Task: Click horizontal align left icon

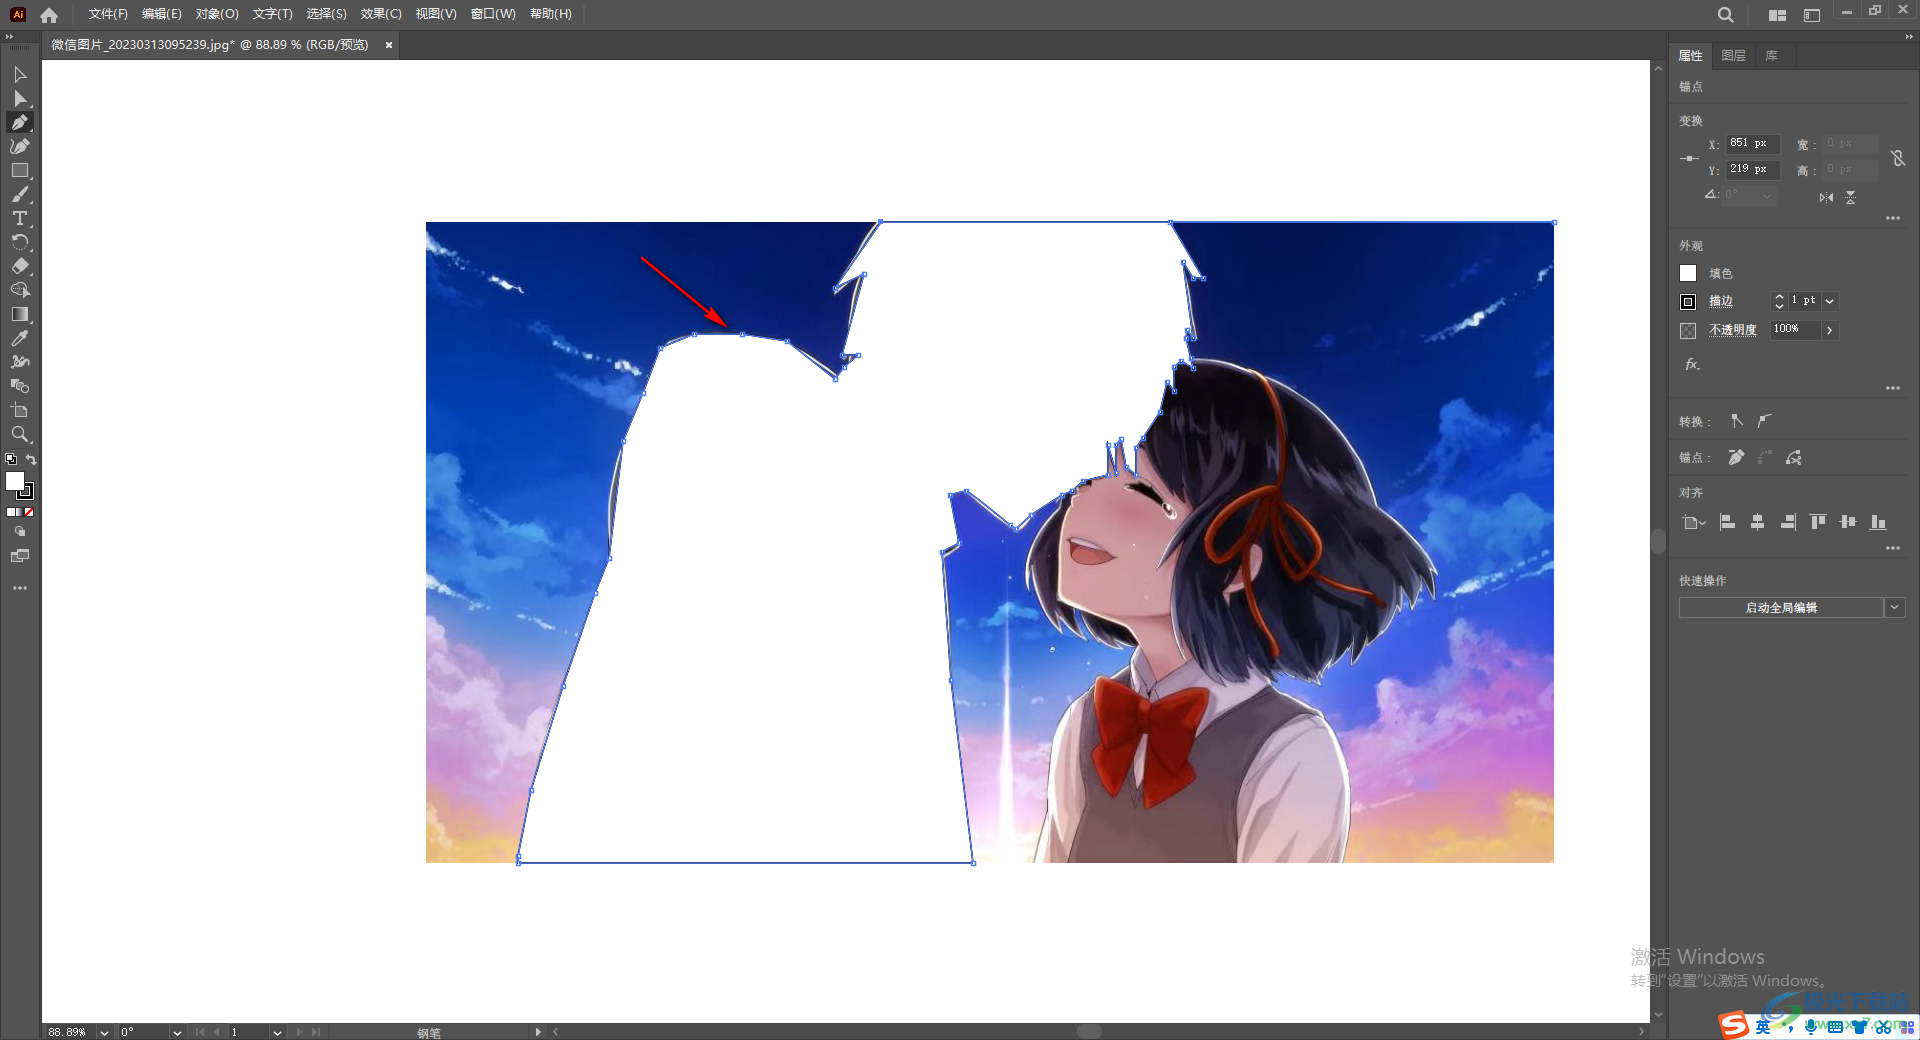Action: click(1727, 522)
